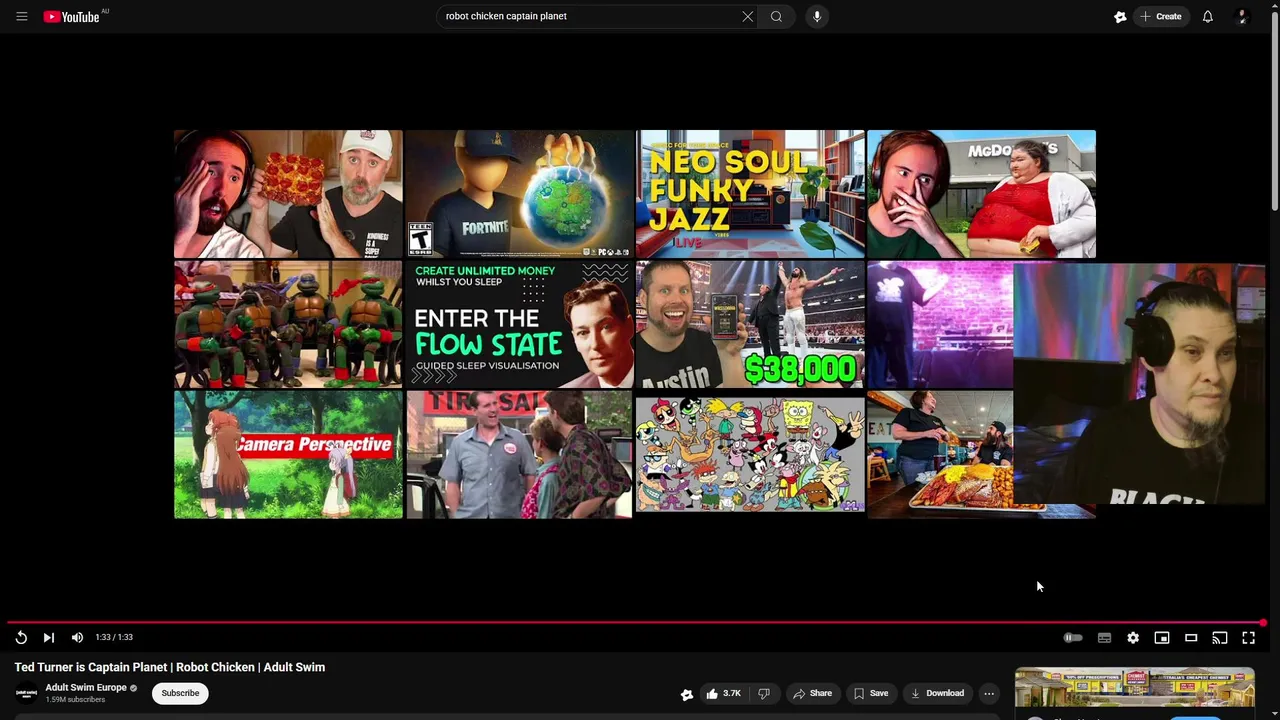
Task: Skip to the next video
Action: 48,637
